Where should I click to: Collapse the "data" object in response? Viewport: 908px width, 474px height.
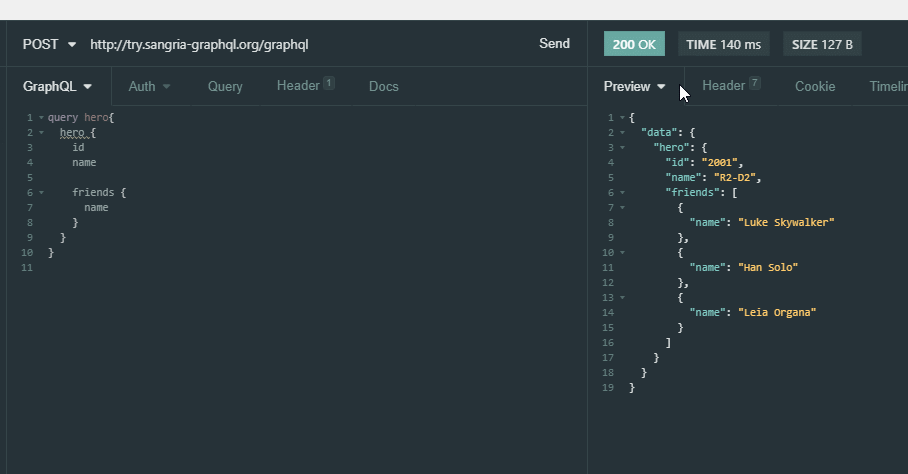[623, 133]
